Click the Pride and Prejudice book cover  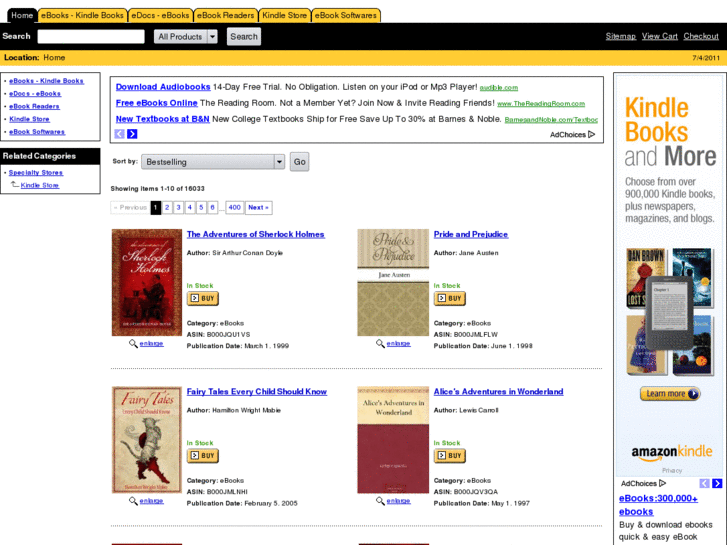pyautogui.click(x=393, y=282)
